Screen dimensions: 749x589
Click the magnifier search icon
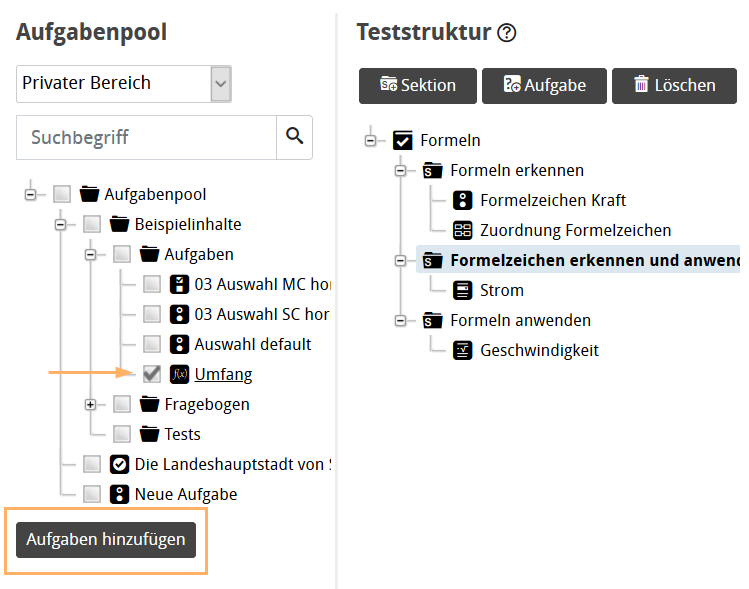point(294,137)
